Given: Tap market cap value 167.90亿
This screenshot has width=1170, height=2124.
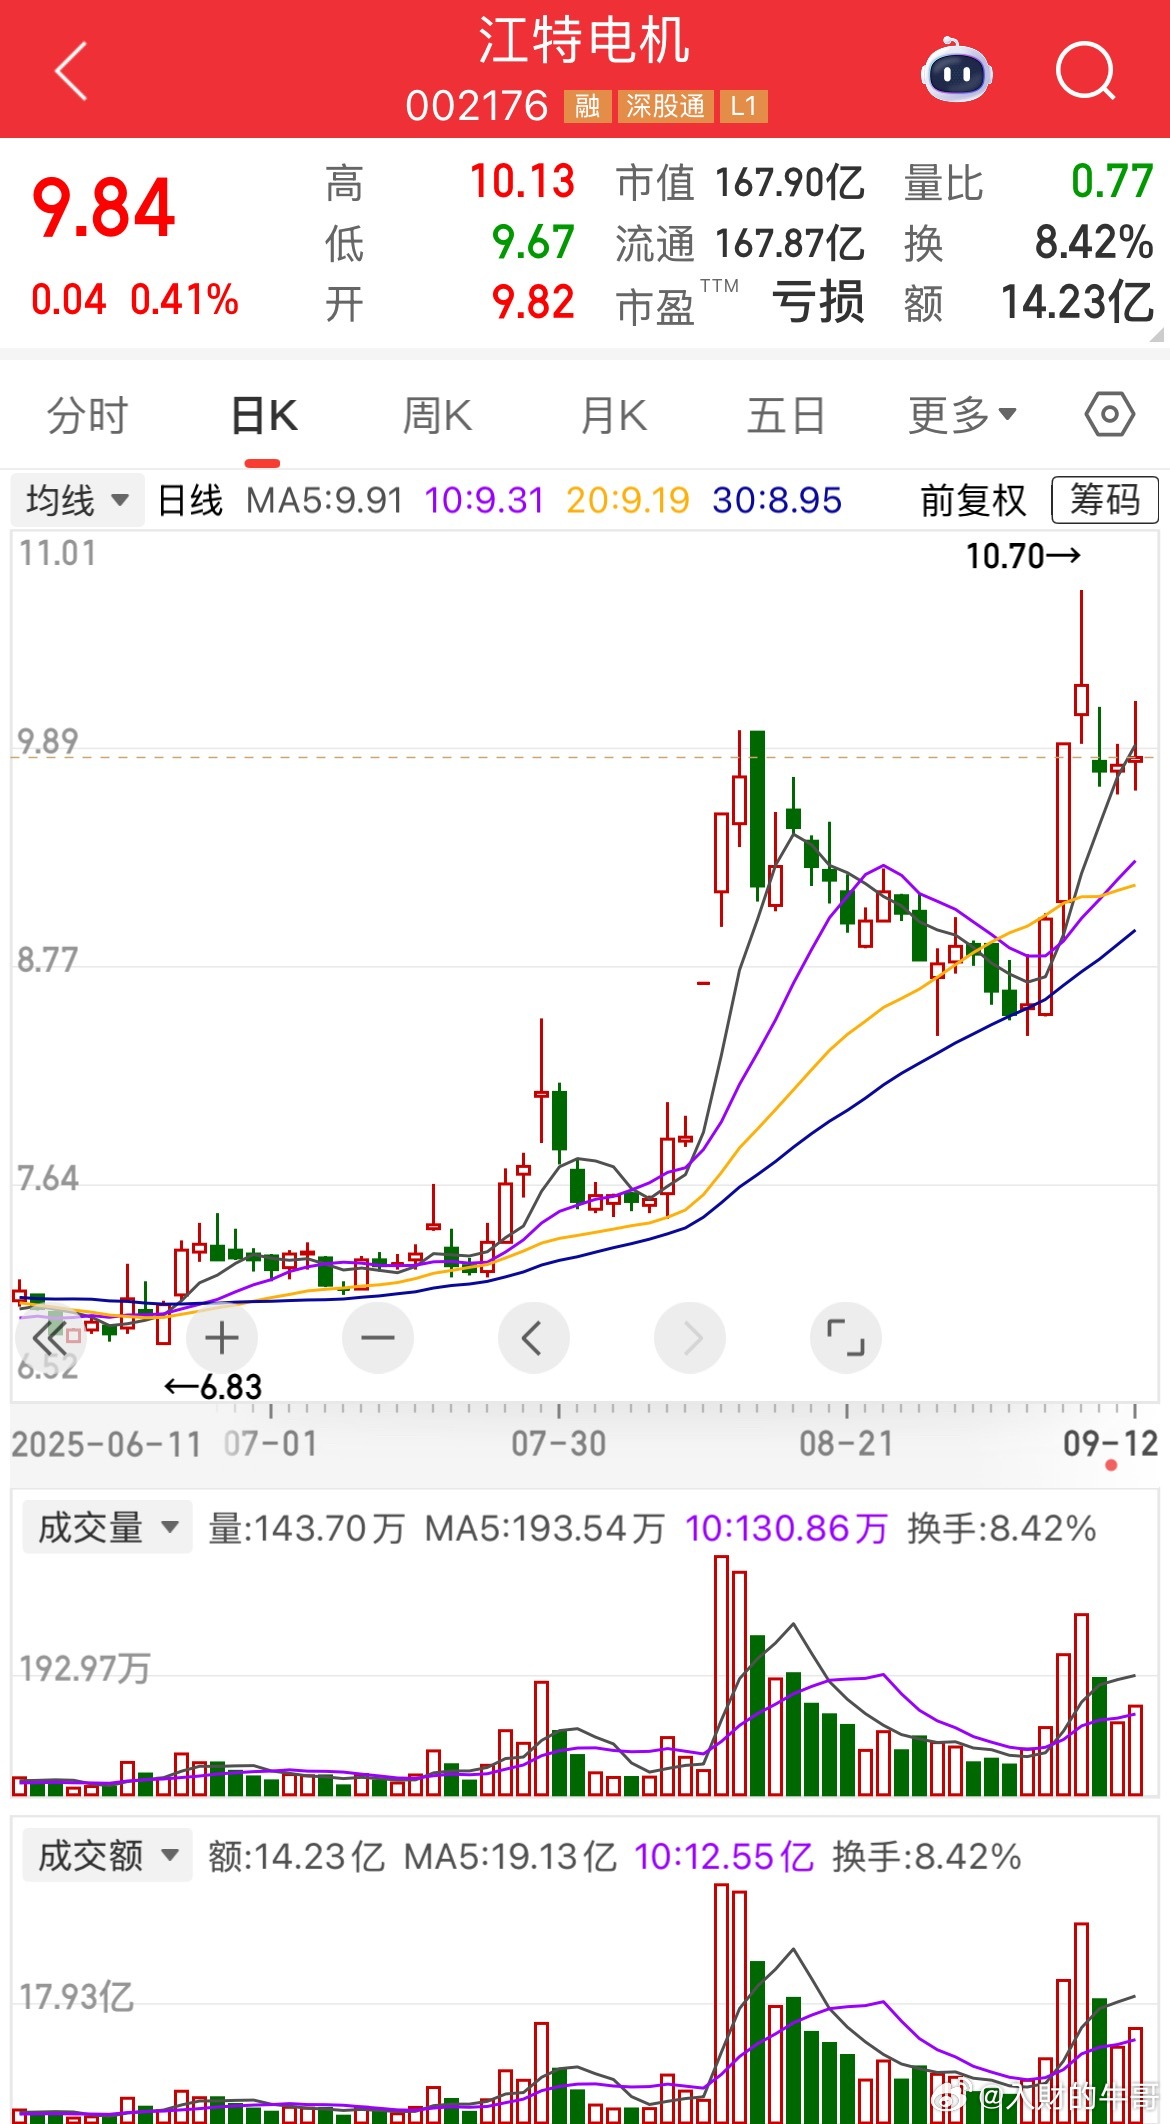Looking at the screenshot, I should (790, 183).
